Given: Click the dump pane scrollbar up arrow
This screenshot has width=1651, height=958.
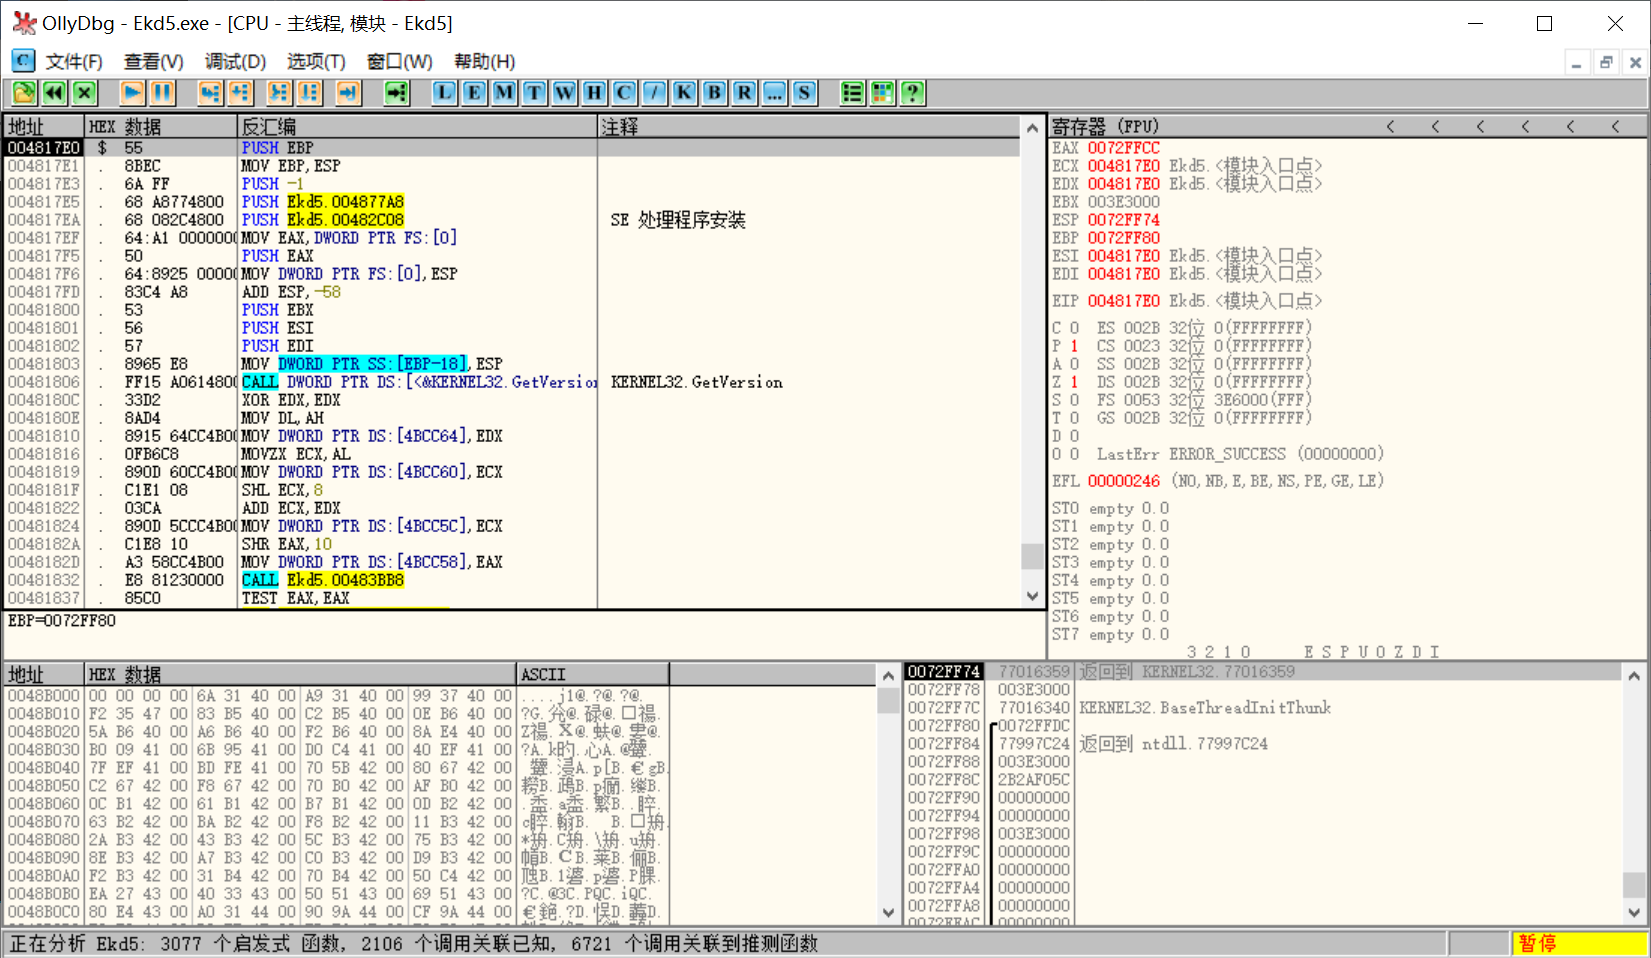Looking at the screenshot, I should (x=888, y=676).
